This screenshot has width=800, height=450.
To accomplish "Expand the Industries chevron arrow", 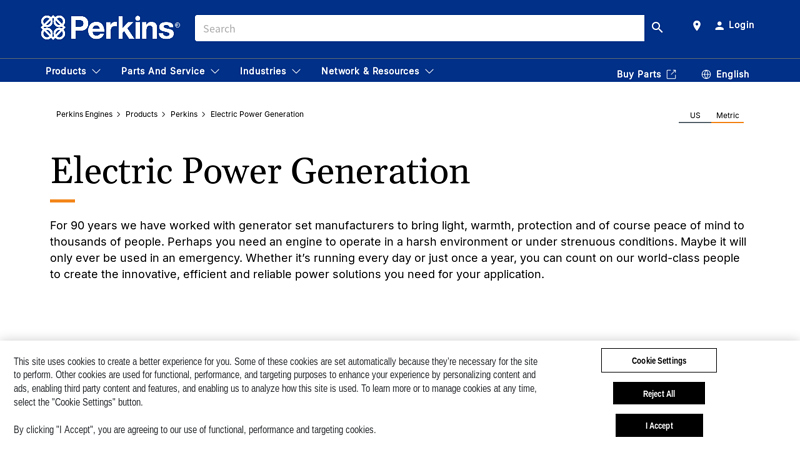I will click(x=296, y=71).
